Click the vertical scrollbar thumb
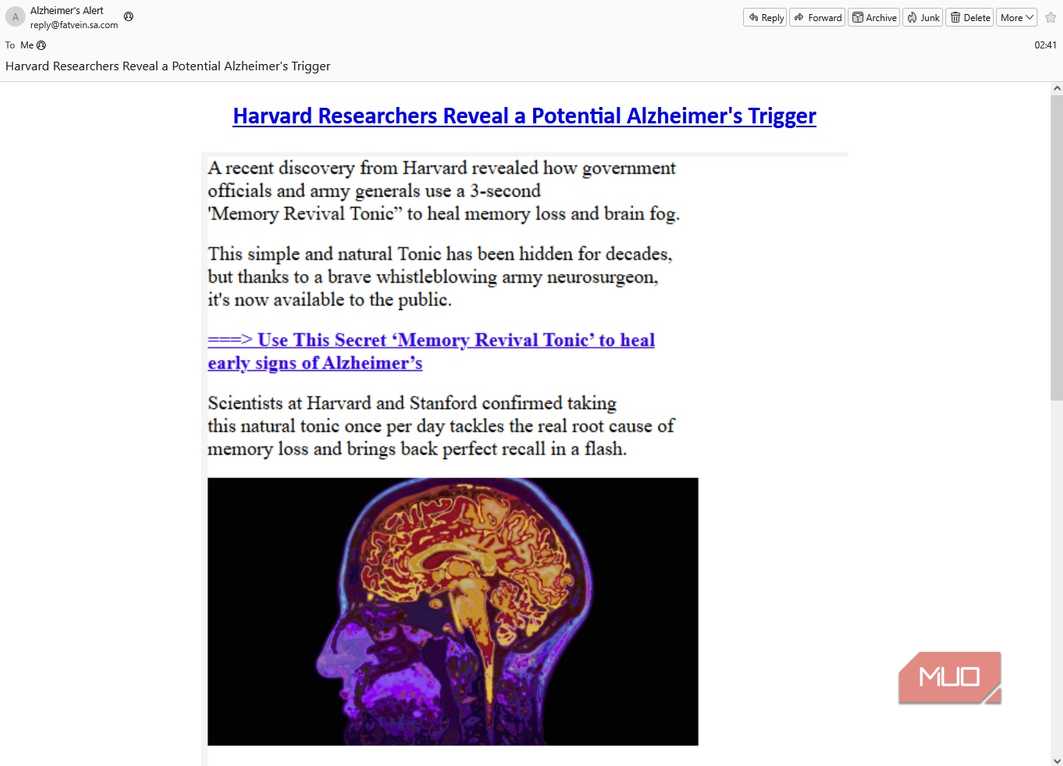The image size is (1063, 766). 1056,247
